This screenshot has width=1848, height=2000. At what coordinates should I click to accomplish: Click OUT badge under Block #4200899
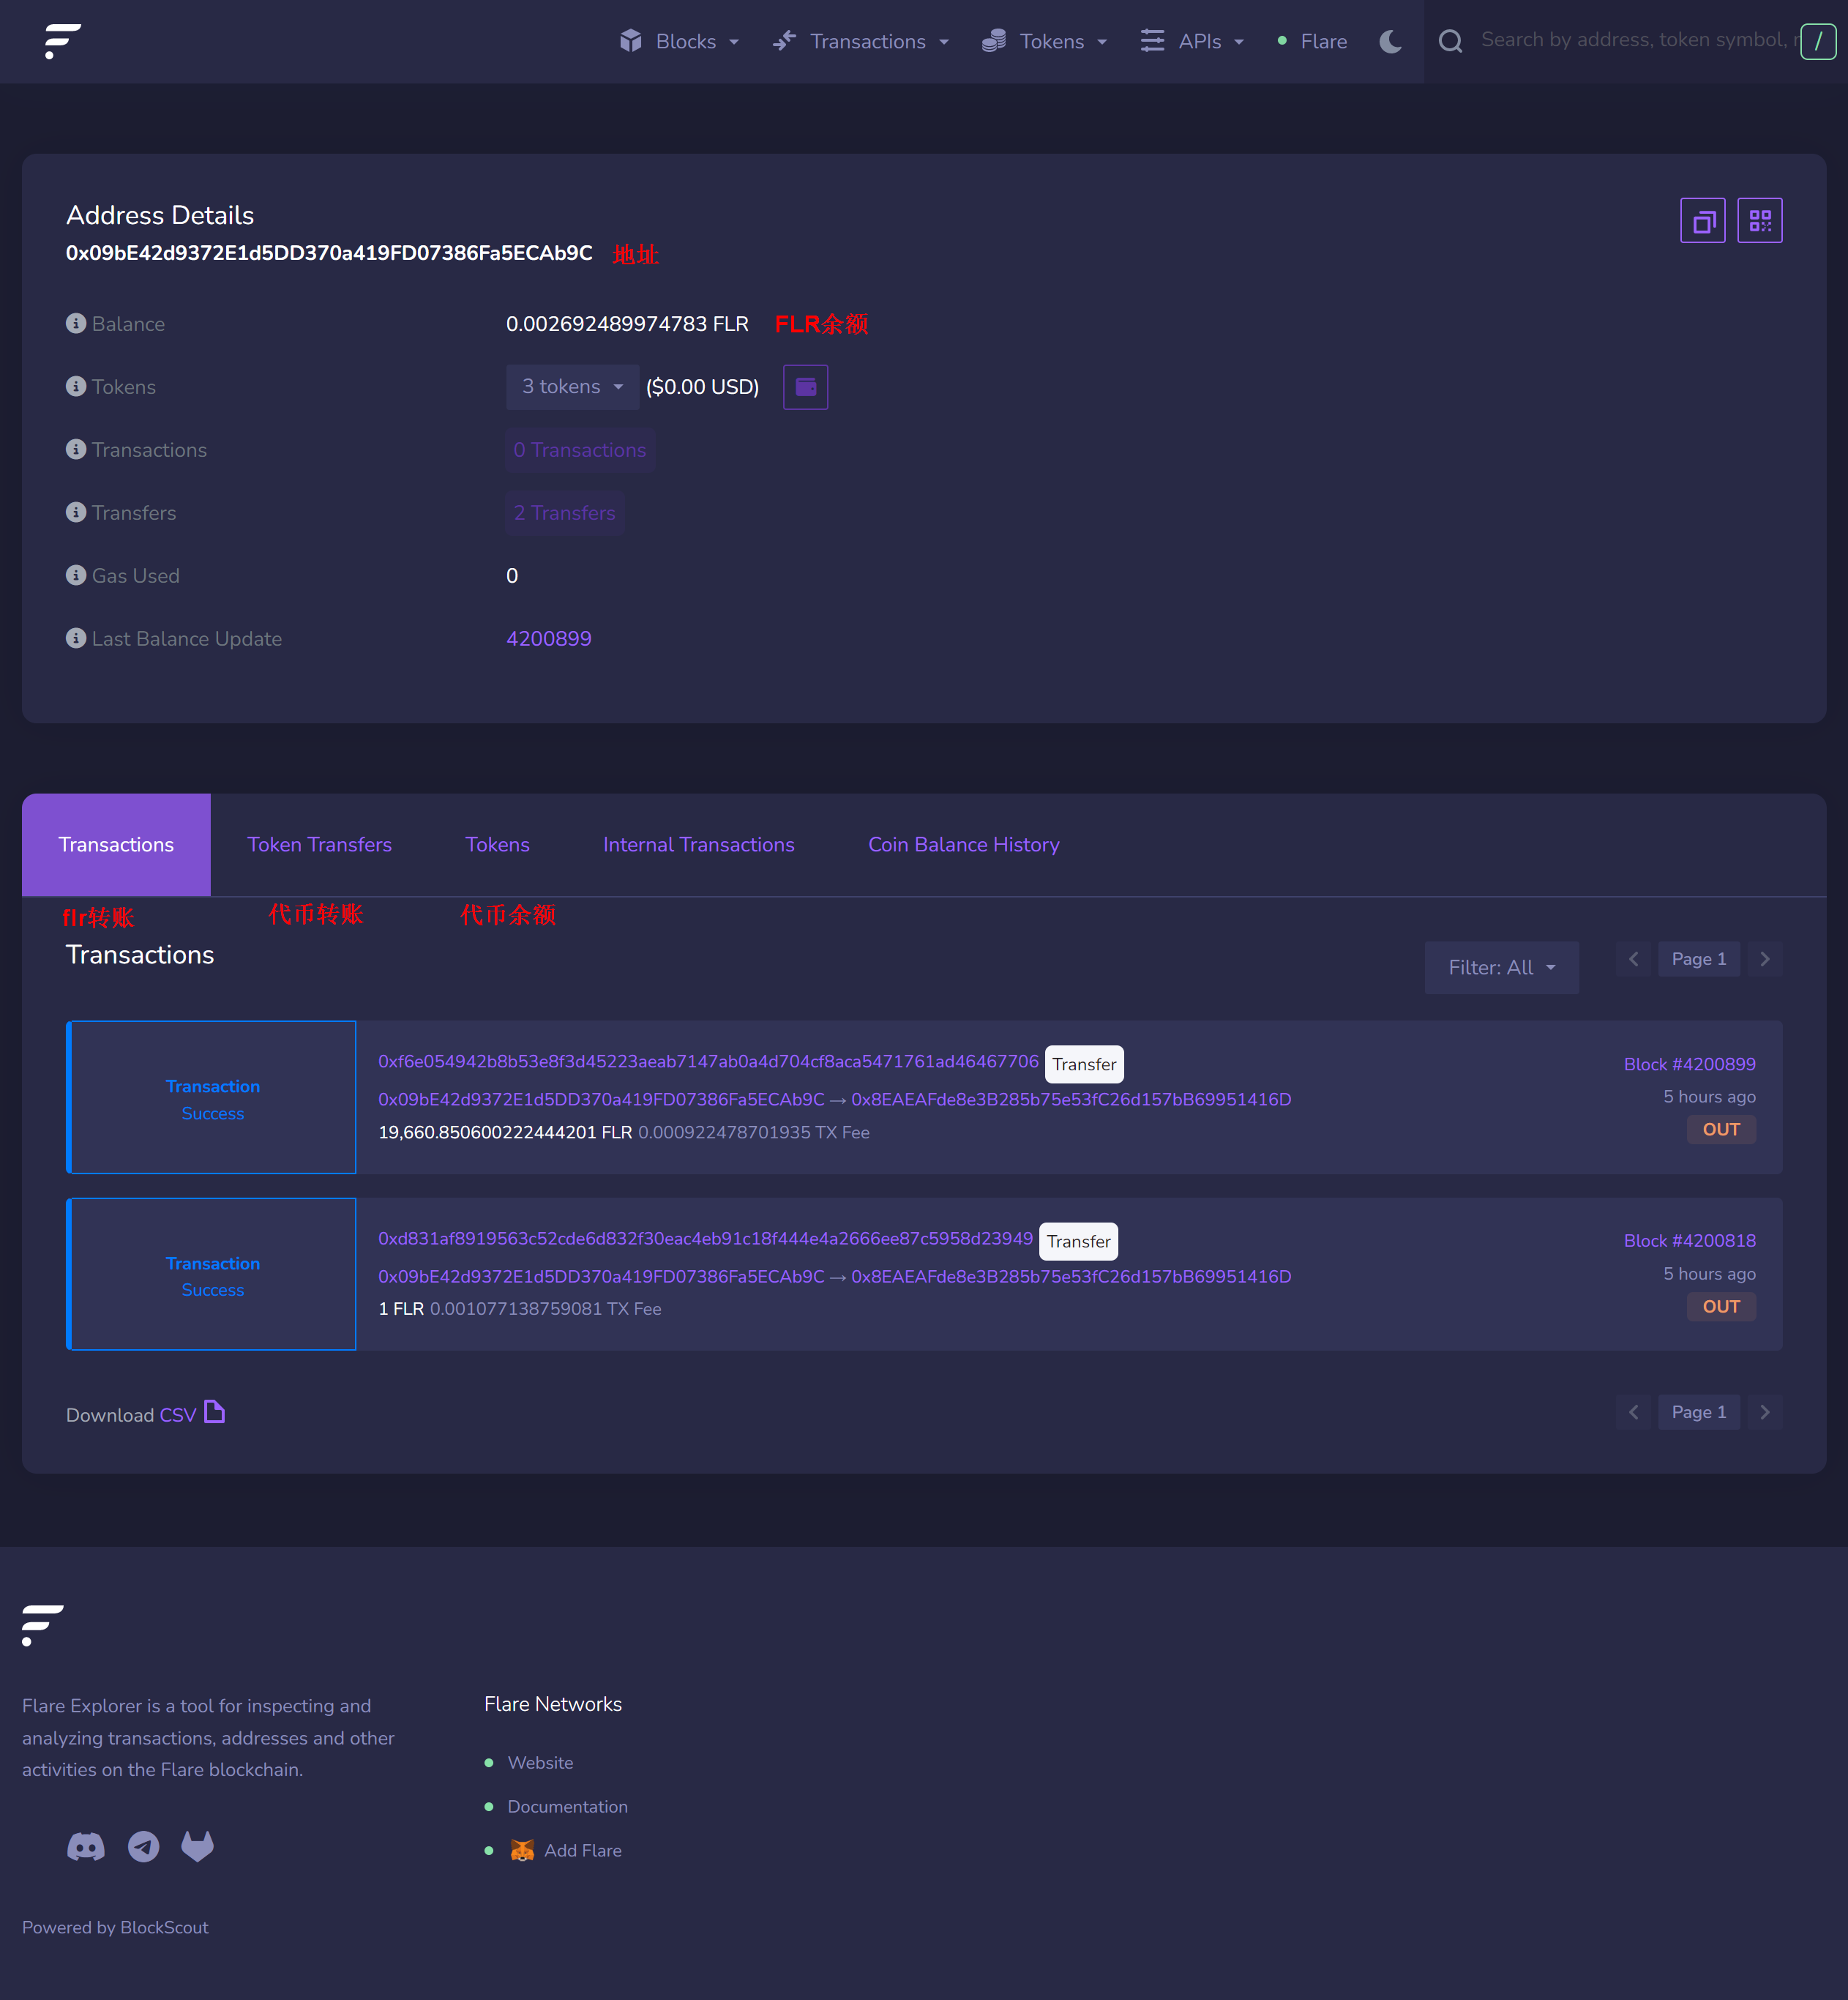tap(1721, 1129)
